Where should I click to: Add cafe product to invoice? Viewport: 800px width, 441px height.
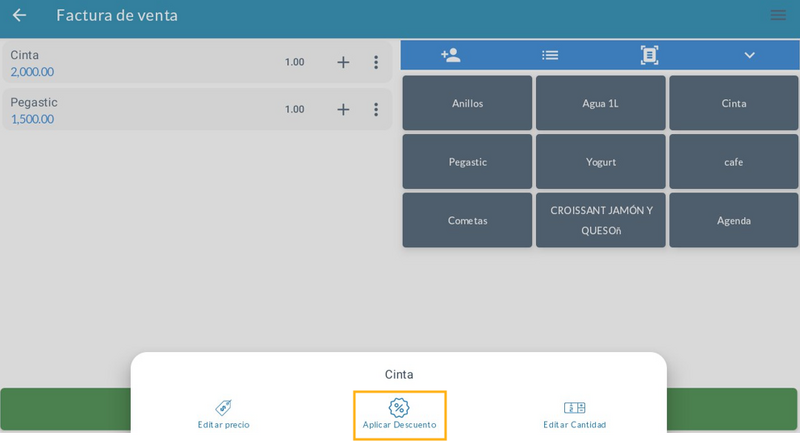pos(733,162)
